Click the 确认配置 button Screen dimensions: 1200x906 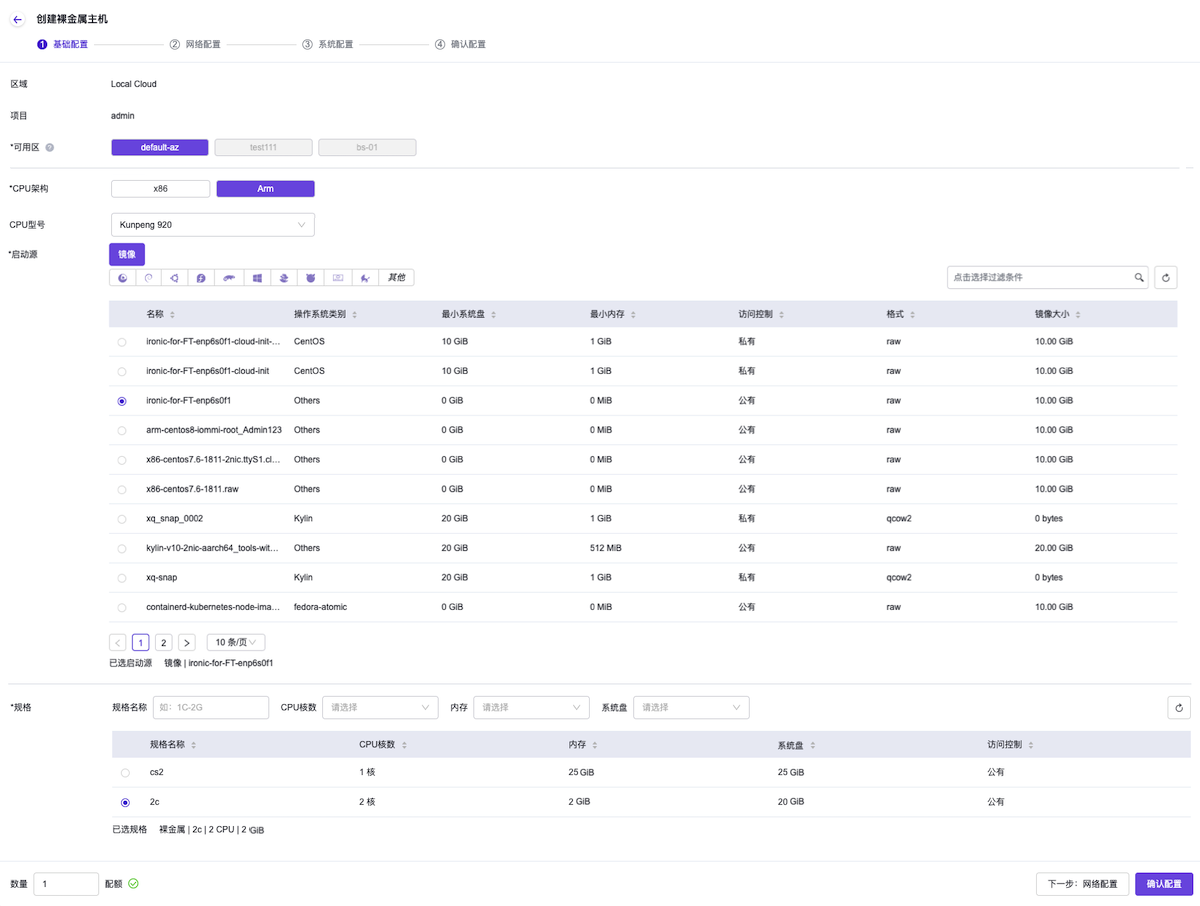(x=1163, y=884)
